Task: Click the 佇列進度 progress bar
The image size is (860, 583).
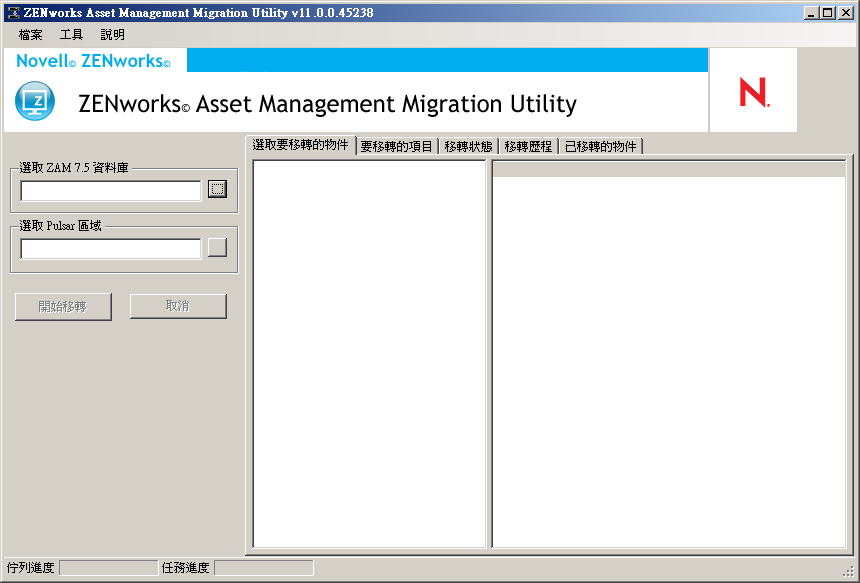Action: 109,568
